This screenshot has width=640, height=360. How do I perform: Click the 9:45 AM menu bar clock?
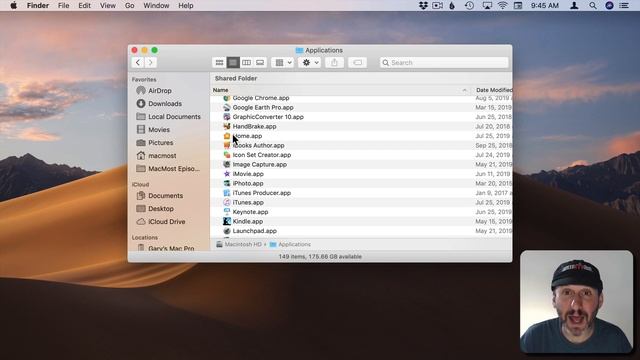click(x=545, y=6)
